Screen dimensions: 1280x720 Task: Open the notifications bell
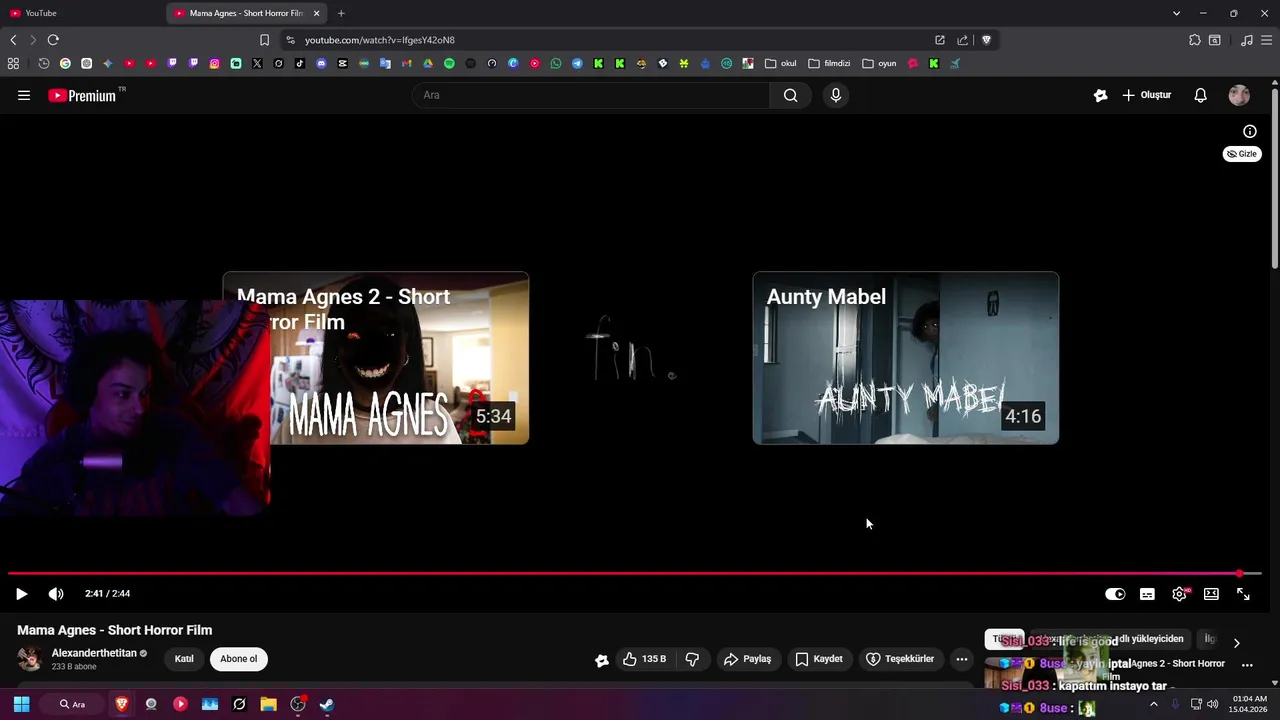coord(1200,95)
